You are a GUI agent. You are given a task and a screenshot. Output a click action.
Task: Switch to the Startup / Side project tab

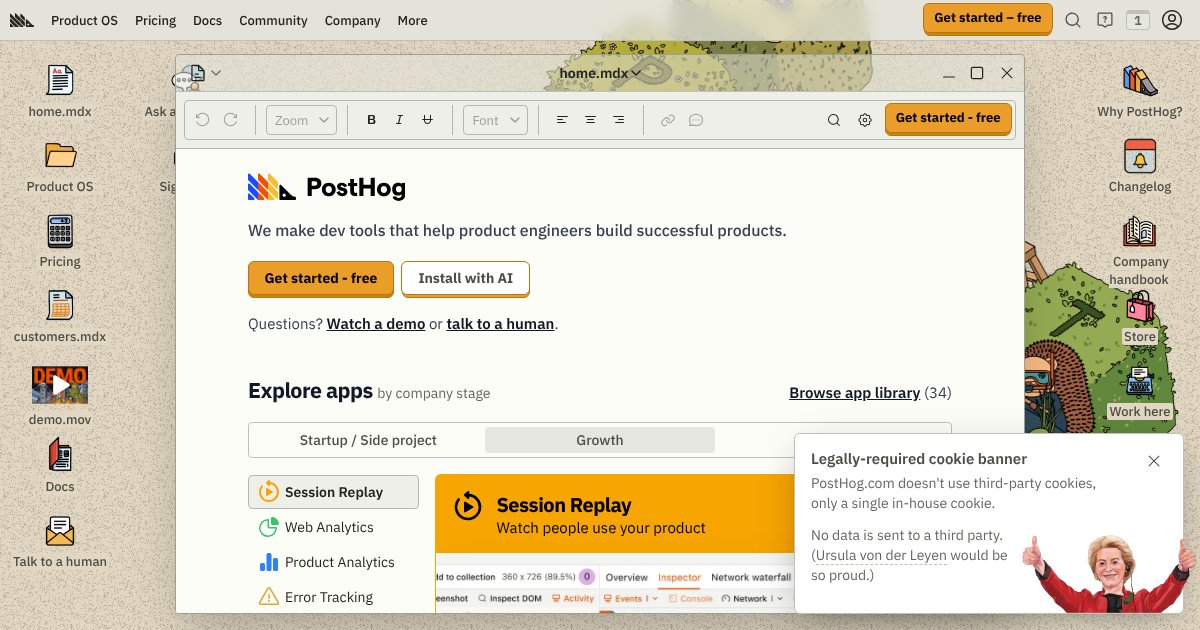[x=368, y=440]
